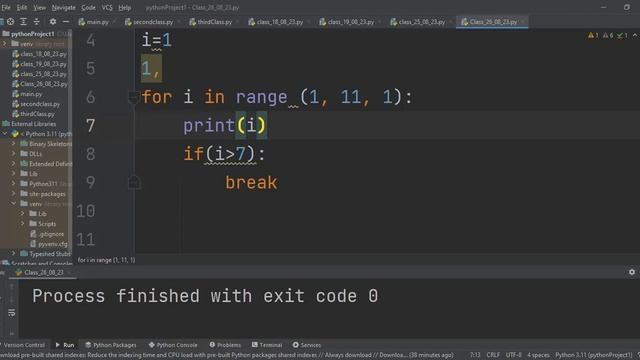Open Python Packages tool window
The width and height of the screenshot is (640, 360).
pyautogui.click(x=111, y=345)
